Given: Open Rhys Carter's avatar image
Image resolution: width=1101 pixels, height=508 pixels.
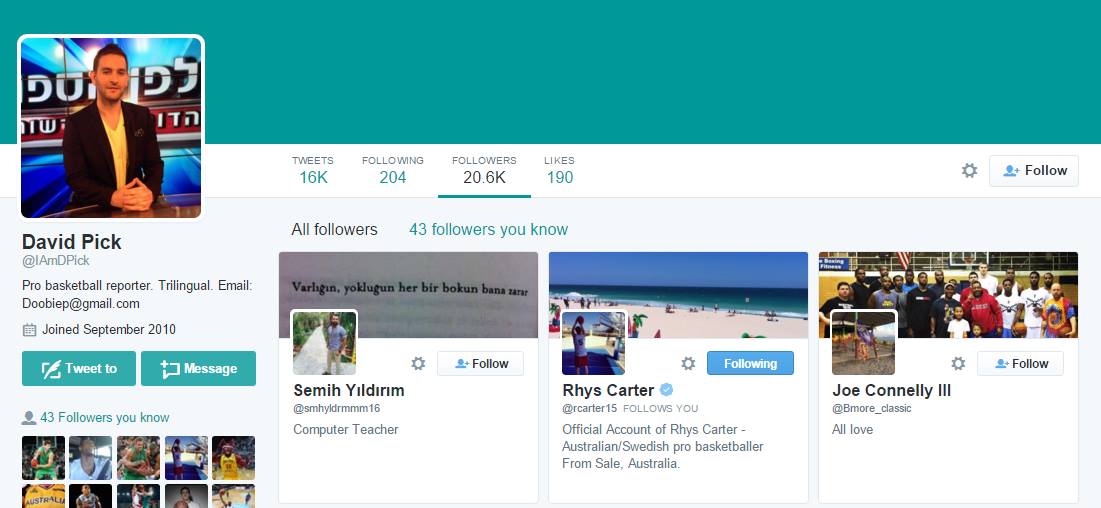Looking at the screenshot, I should pyautogui.click(x=593, y=343).
